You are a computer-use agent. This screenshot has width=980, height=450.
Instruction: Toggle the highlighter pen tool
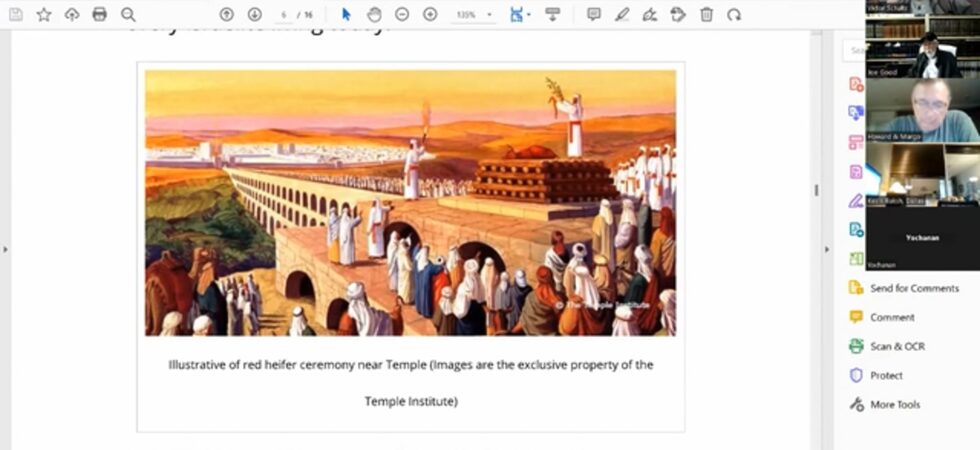[x=622, y=14]
